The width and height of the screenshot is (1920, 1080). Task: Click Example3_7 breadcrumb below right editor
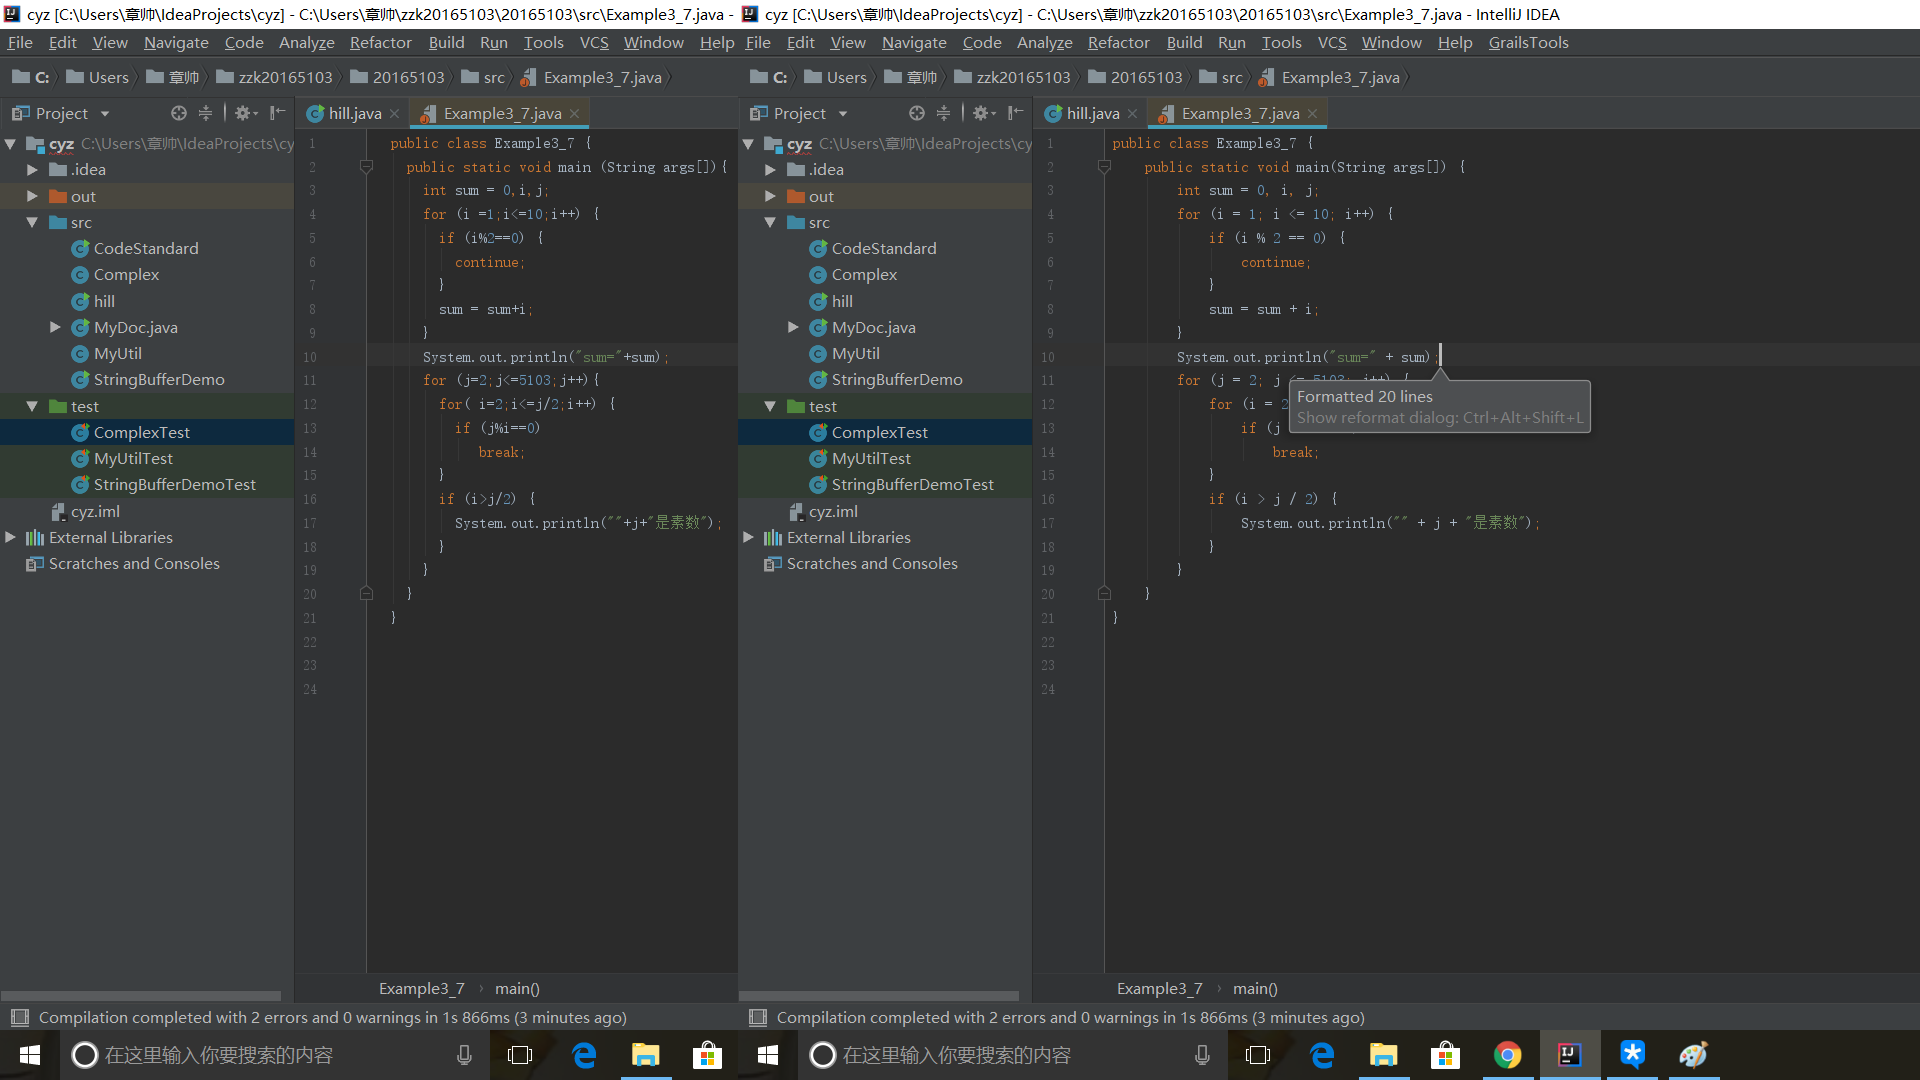click(x=1159, y=989)
